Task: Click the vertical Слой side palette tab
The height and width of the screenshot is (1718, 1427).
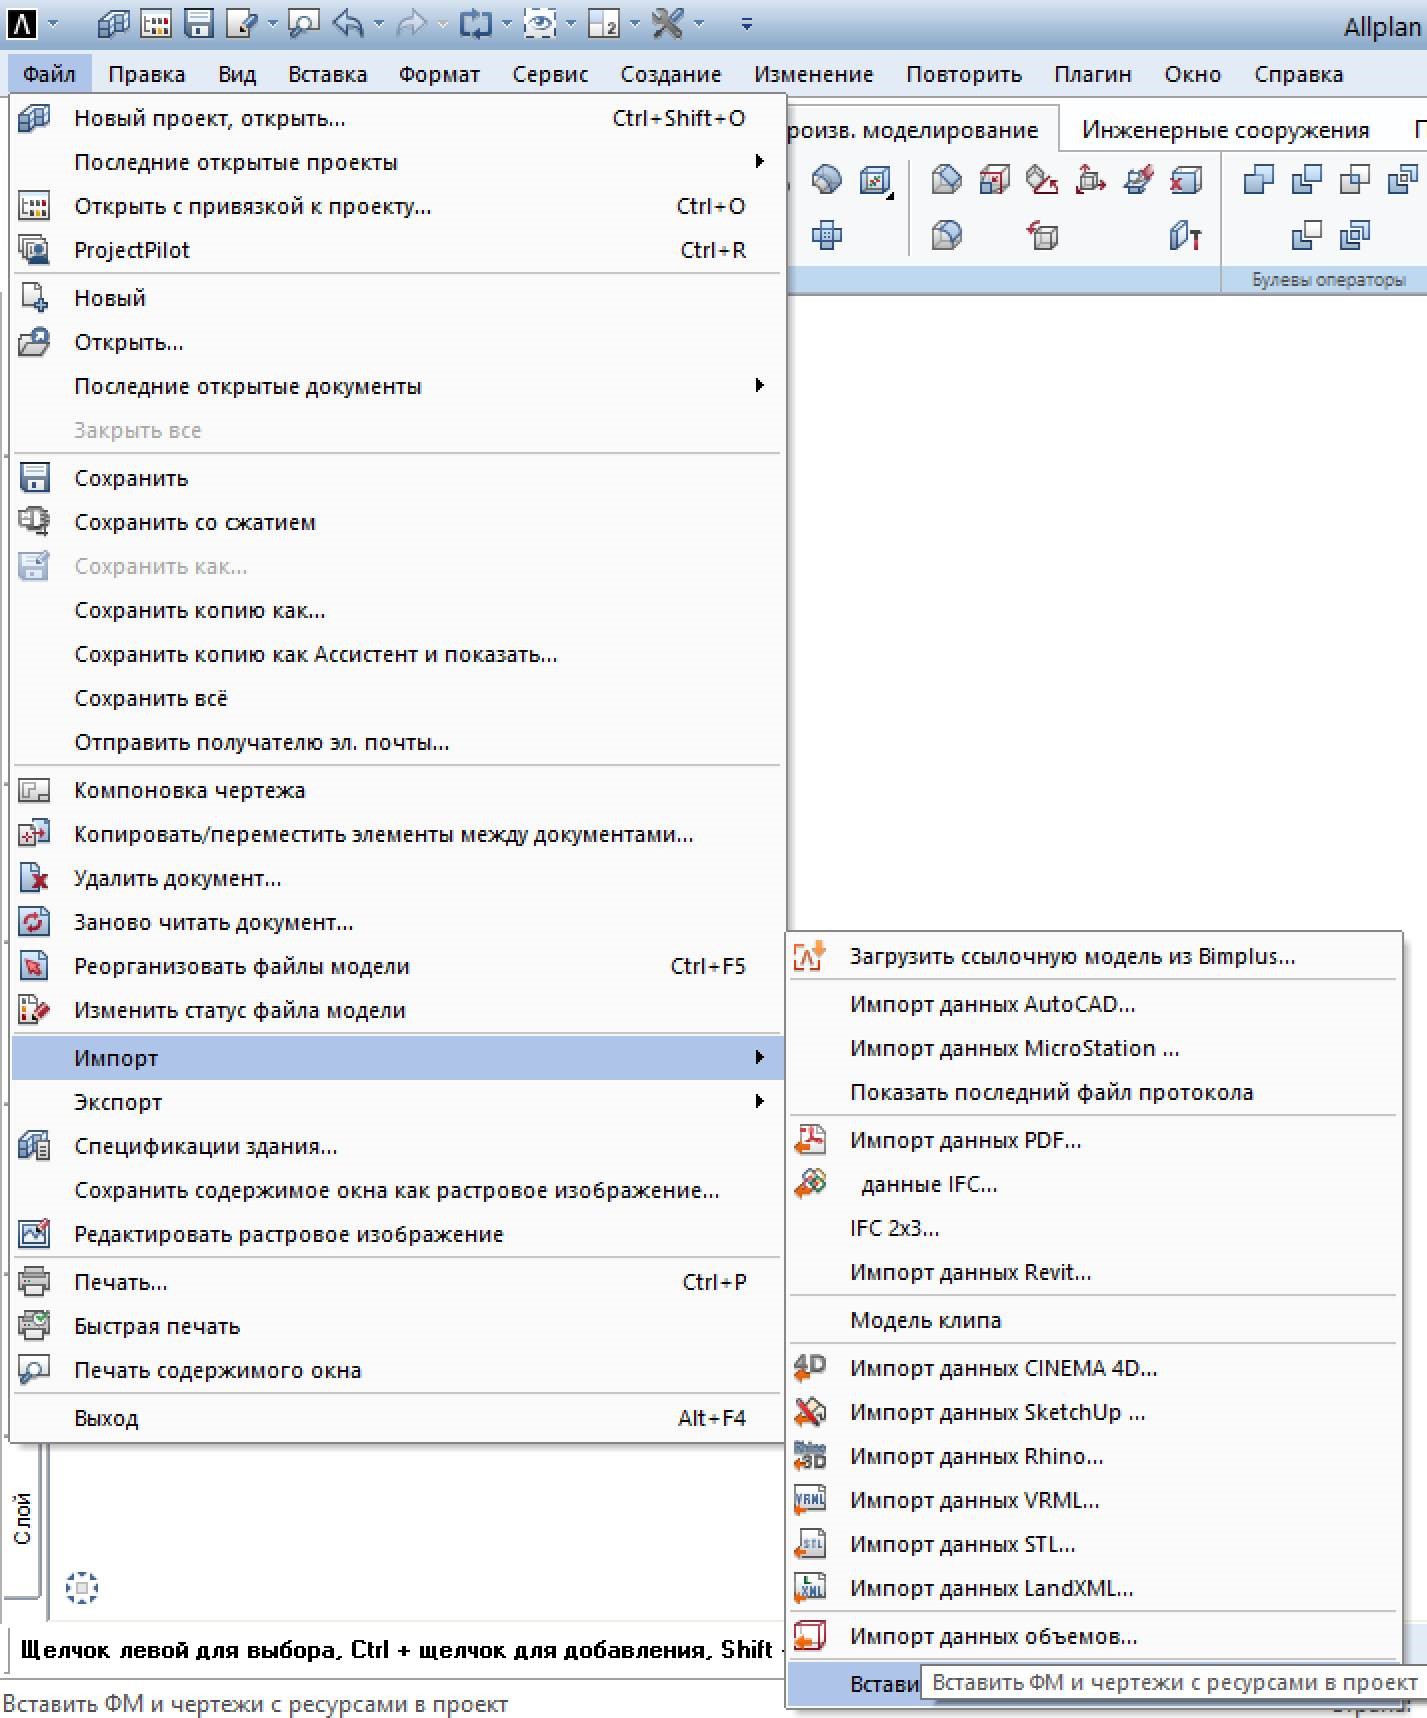Action: [x=22, y=1519]
